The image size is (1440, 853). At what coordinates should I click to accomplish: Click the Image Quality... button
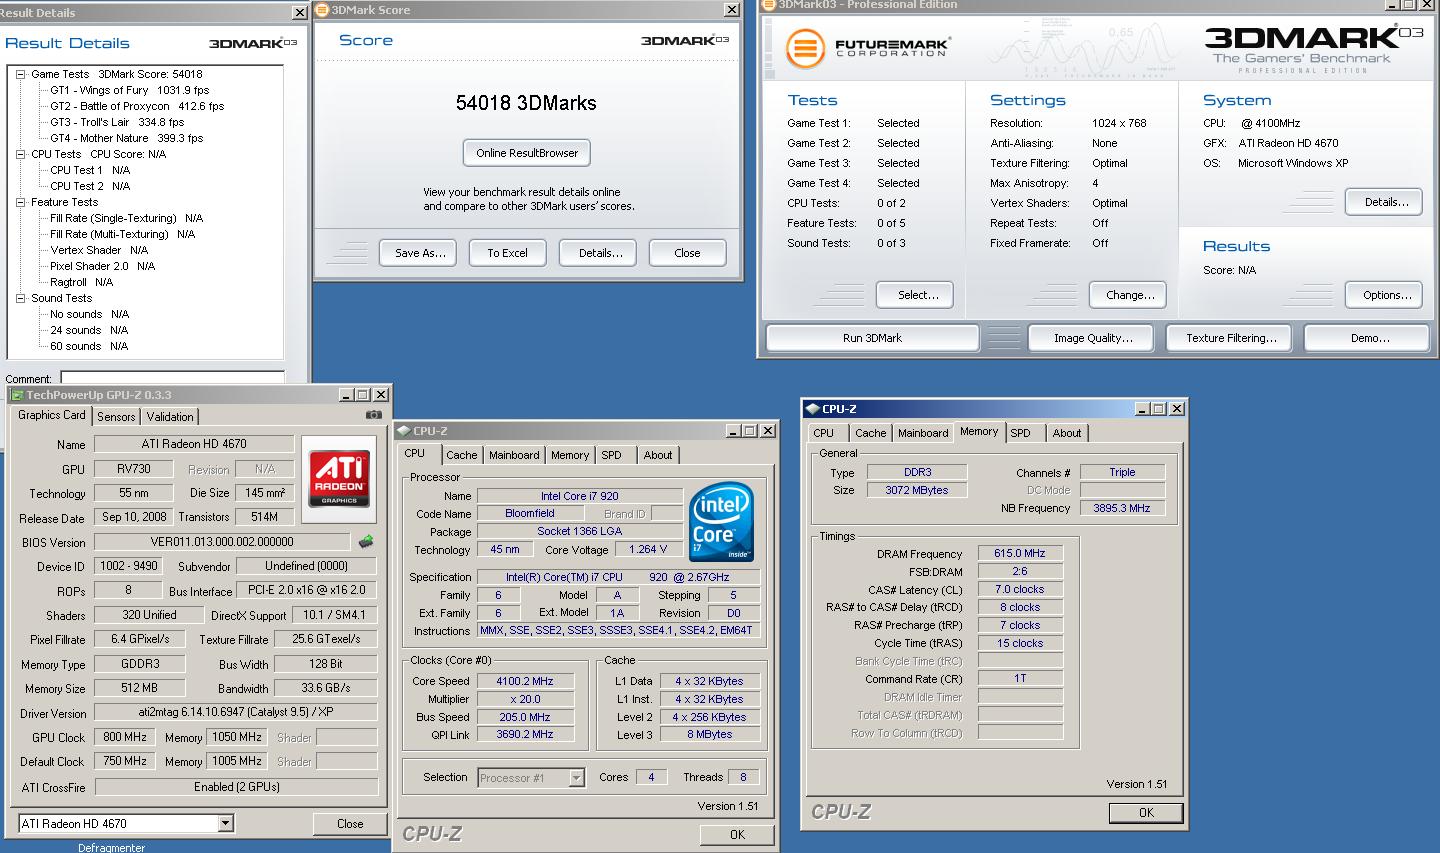[x=1092, y=338]
